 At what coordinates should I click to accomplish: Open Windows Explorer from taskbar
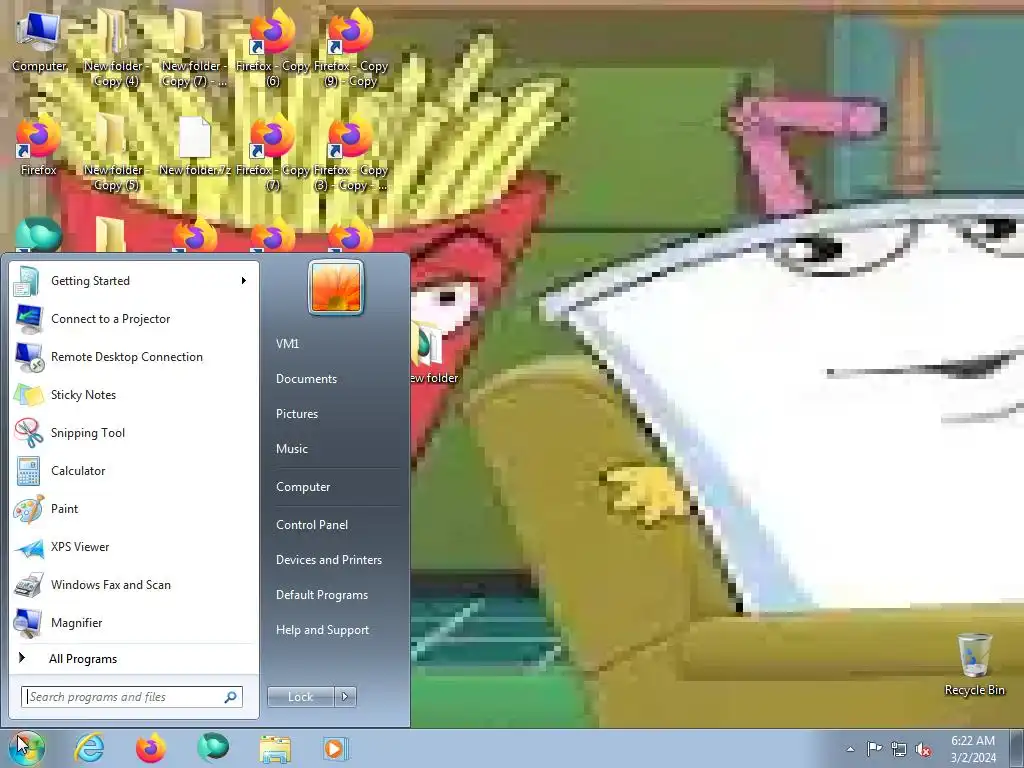point(275,748)
